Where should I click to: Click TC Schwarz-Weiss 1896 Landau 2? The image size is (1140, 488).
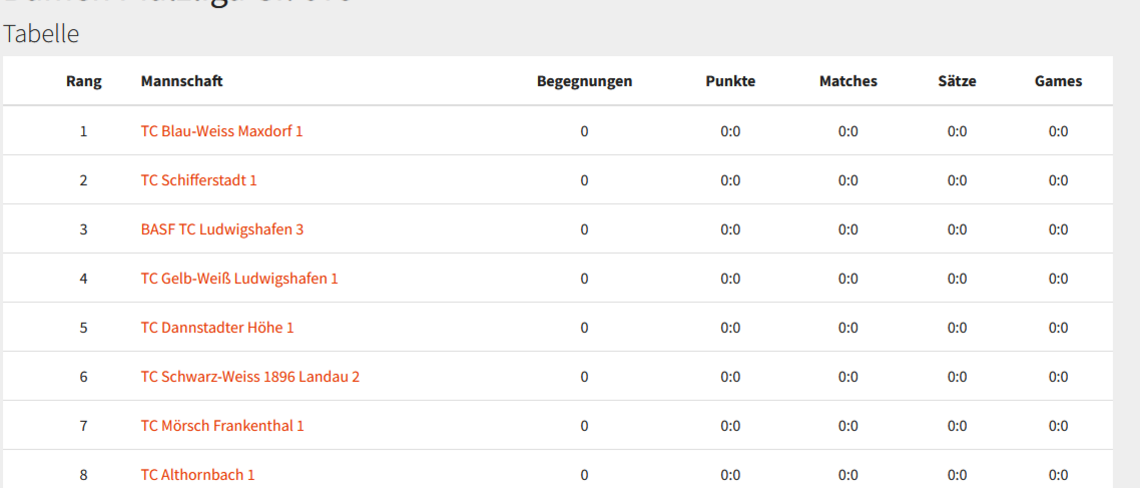pyautogui.click(x=250, y=376)
